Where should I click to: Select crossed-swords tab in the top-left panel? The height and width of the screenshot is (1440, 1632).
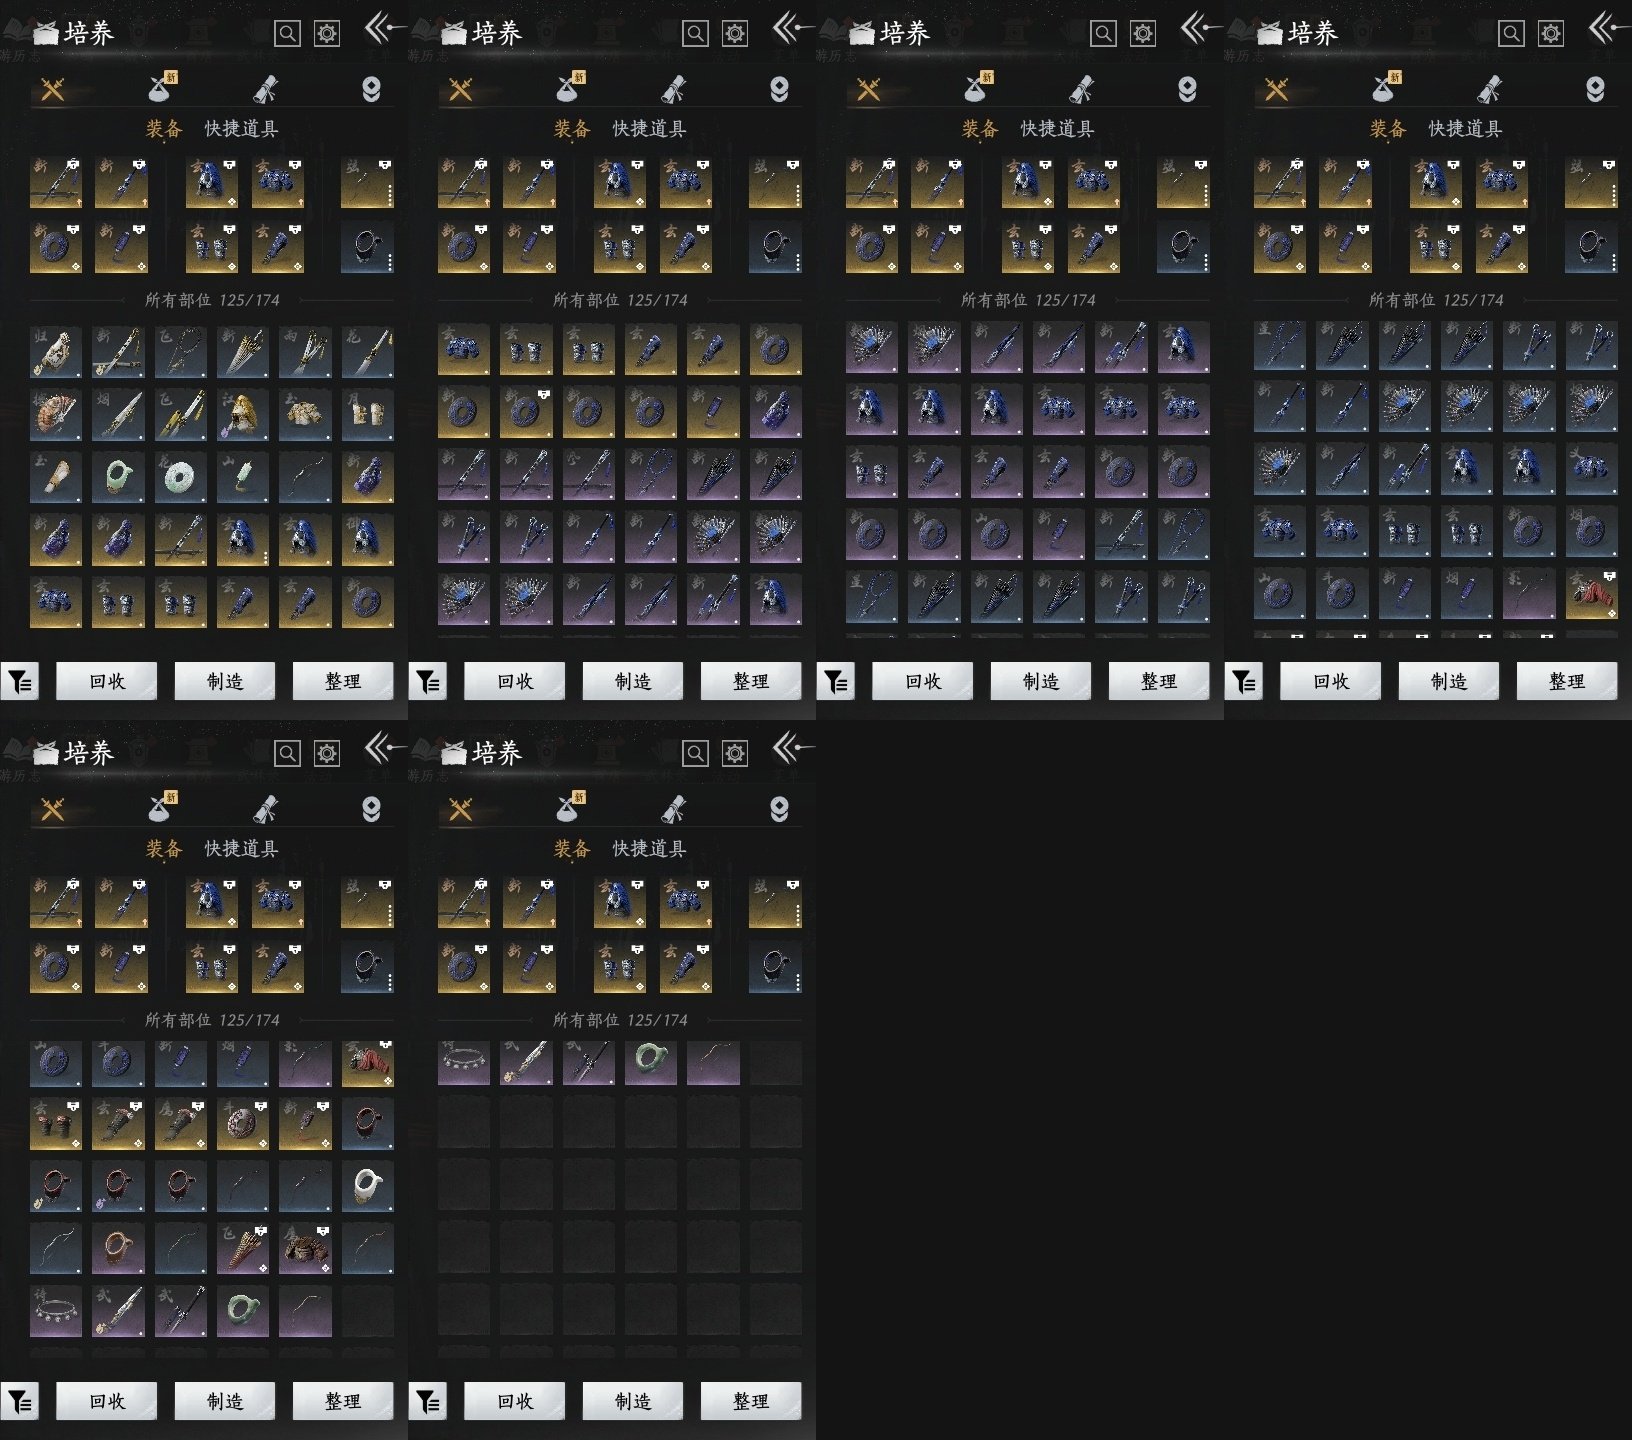[53, 90]
